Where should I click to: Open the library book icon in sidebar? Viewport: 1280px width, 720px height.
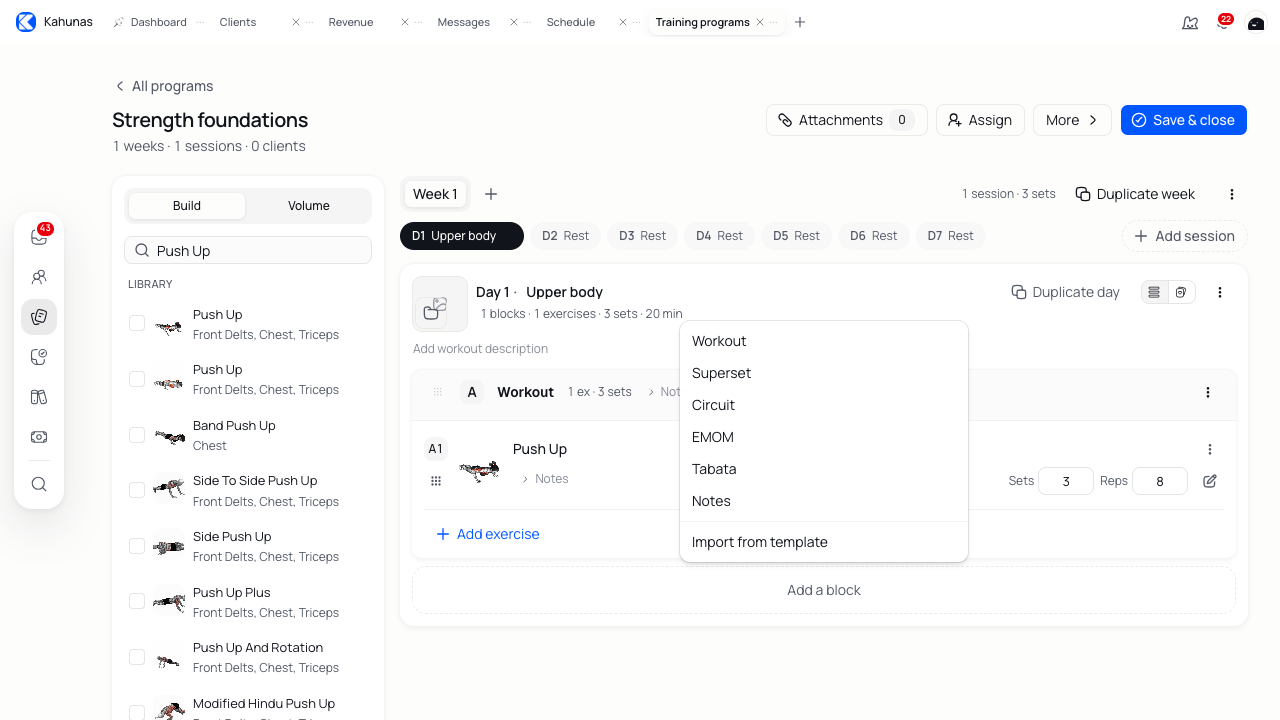click(x=39, y=397)
